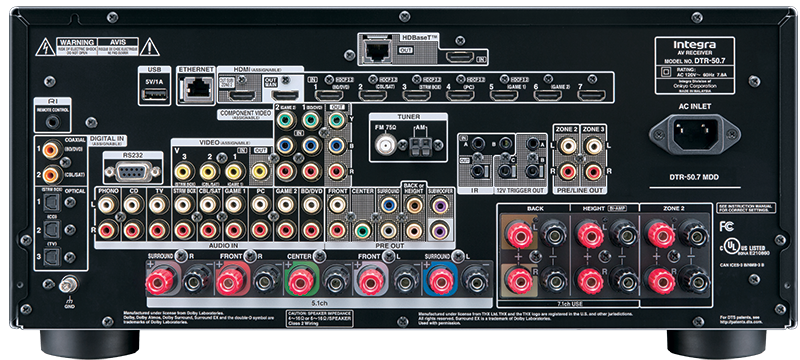The width and height of the screenshot is (800, 360).
Task: Select the HDMI OUT SUB port
Action: (241, 96)
